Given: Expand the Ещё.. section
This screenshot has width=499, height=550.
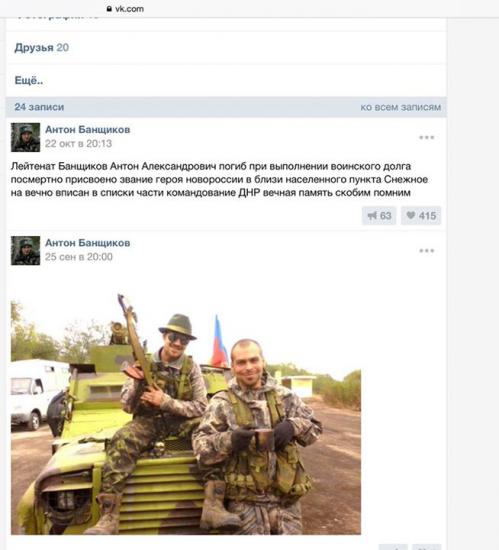Looking at the screenshot, I should click(x=29, y=80).
